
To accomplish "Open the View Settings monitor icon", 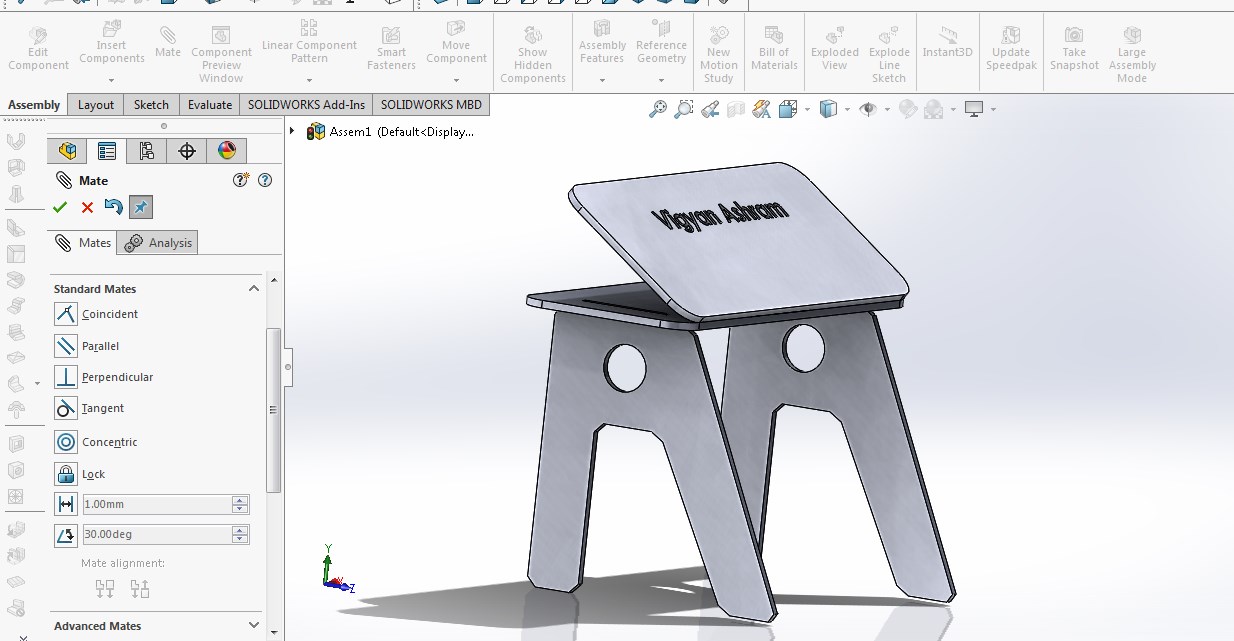I will [974, 109].
